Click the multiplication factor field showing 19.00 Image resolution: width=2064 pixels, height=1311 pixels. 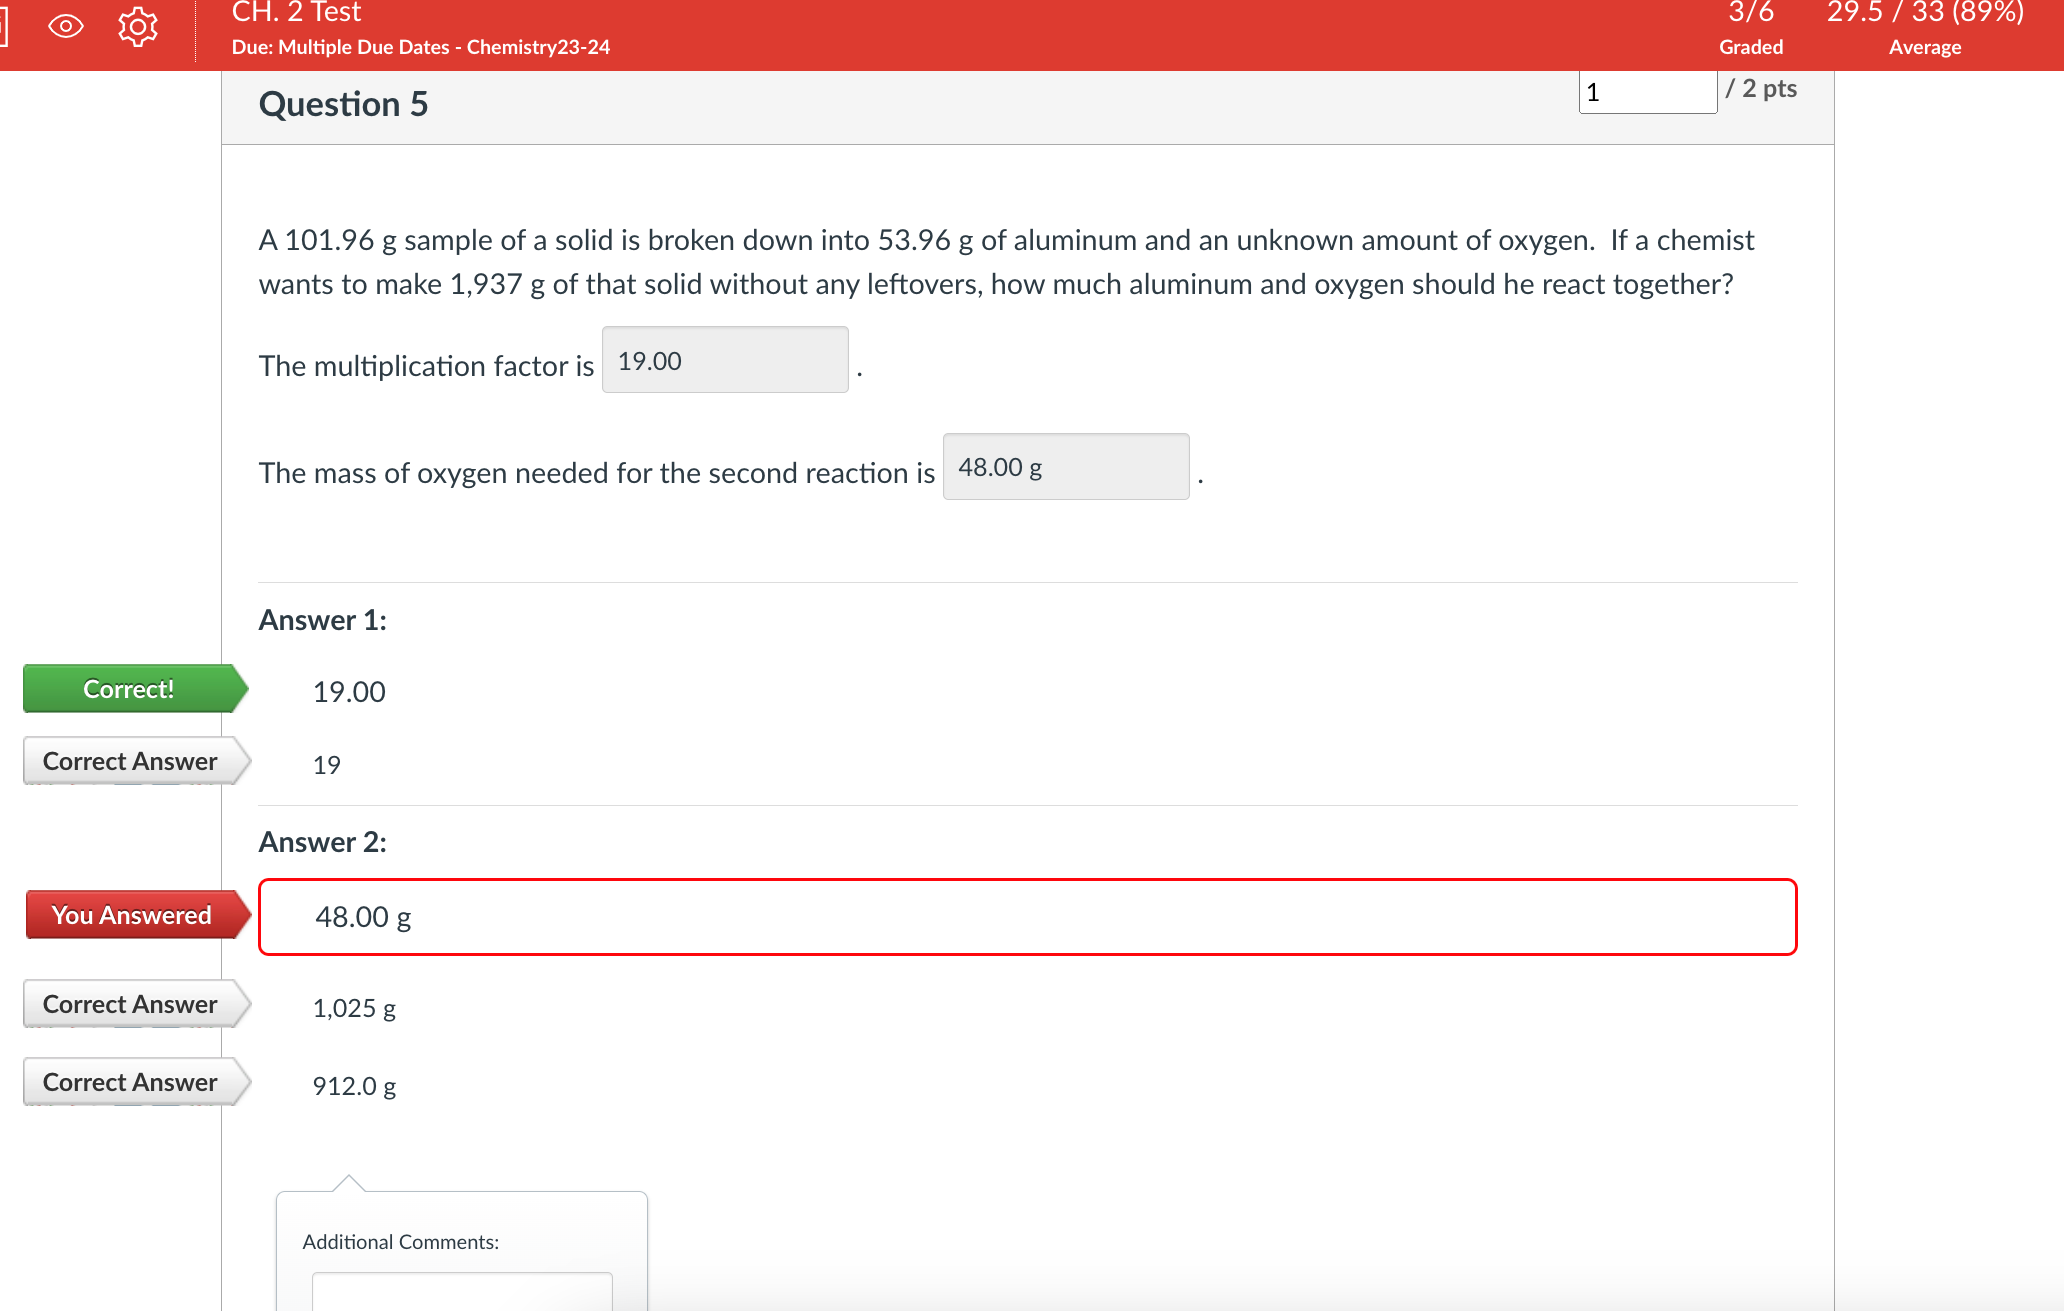724,360
